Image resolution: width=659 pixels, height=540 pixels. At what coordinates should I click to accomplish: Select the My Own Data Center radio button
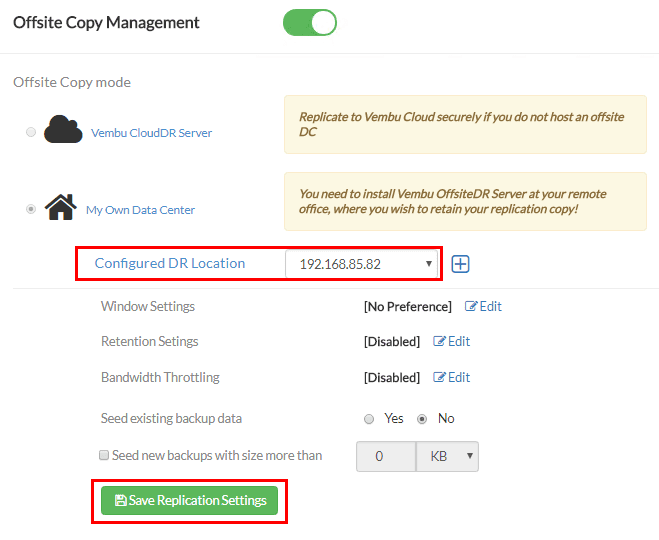point(32,210)
